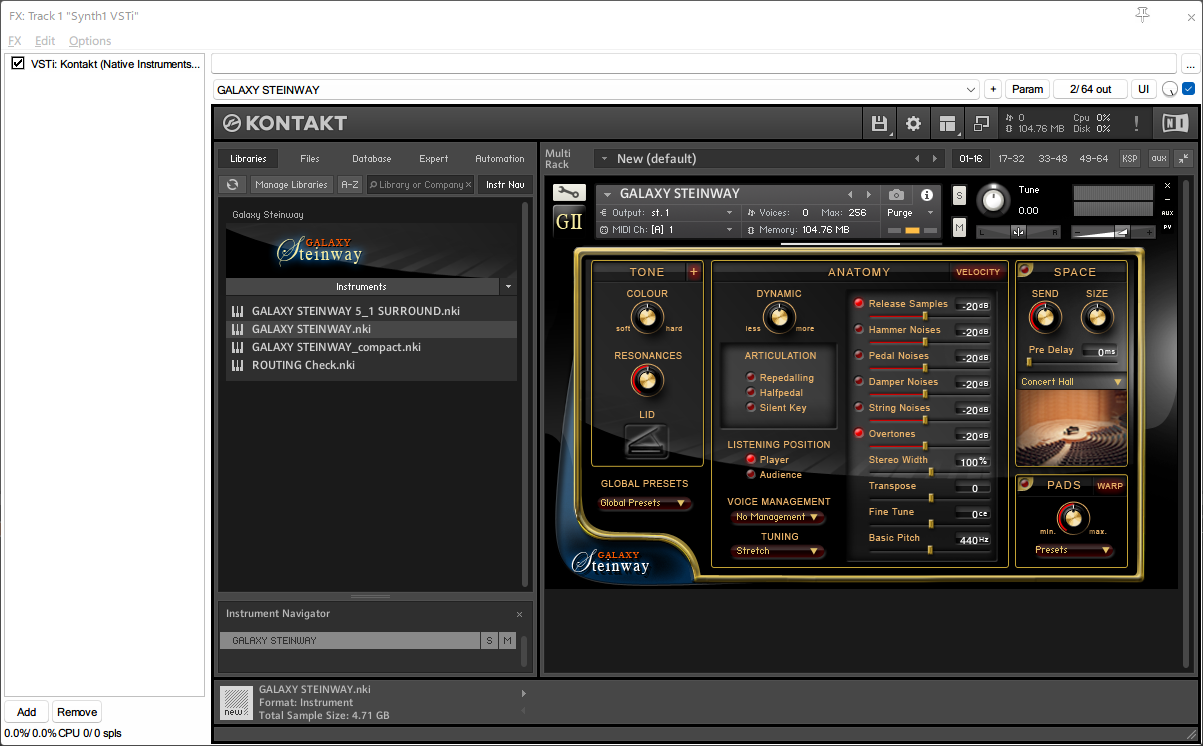
Task: Click the Dynamic knob
Action: [779, 318]
